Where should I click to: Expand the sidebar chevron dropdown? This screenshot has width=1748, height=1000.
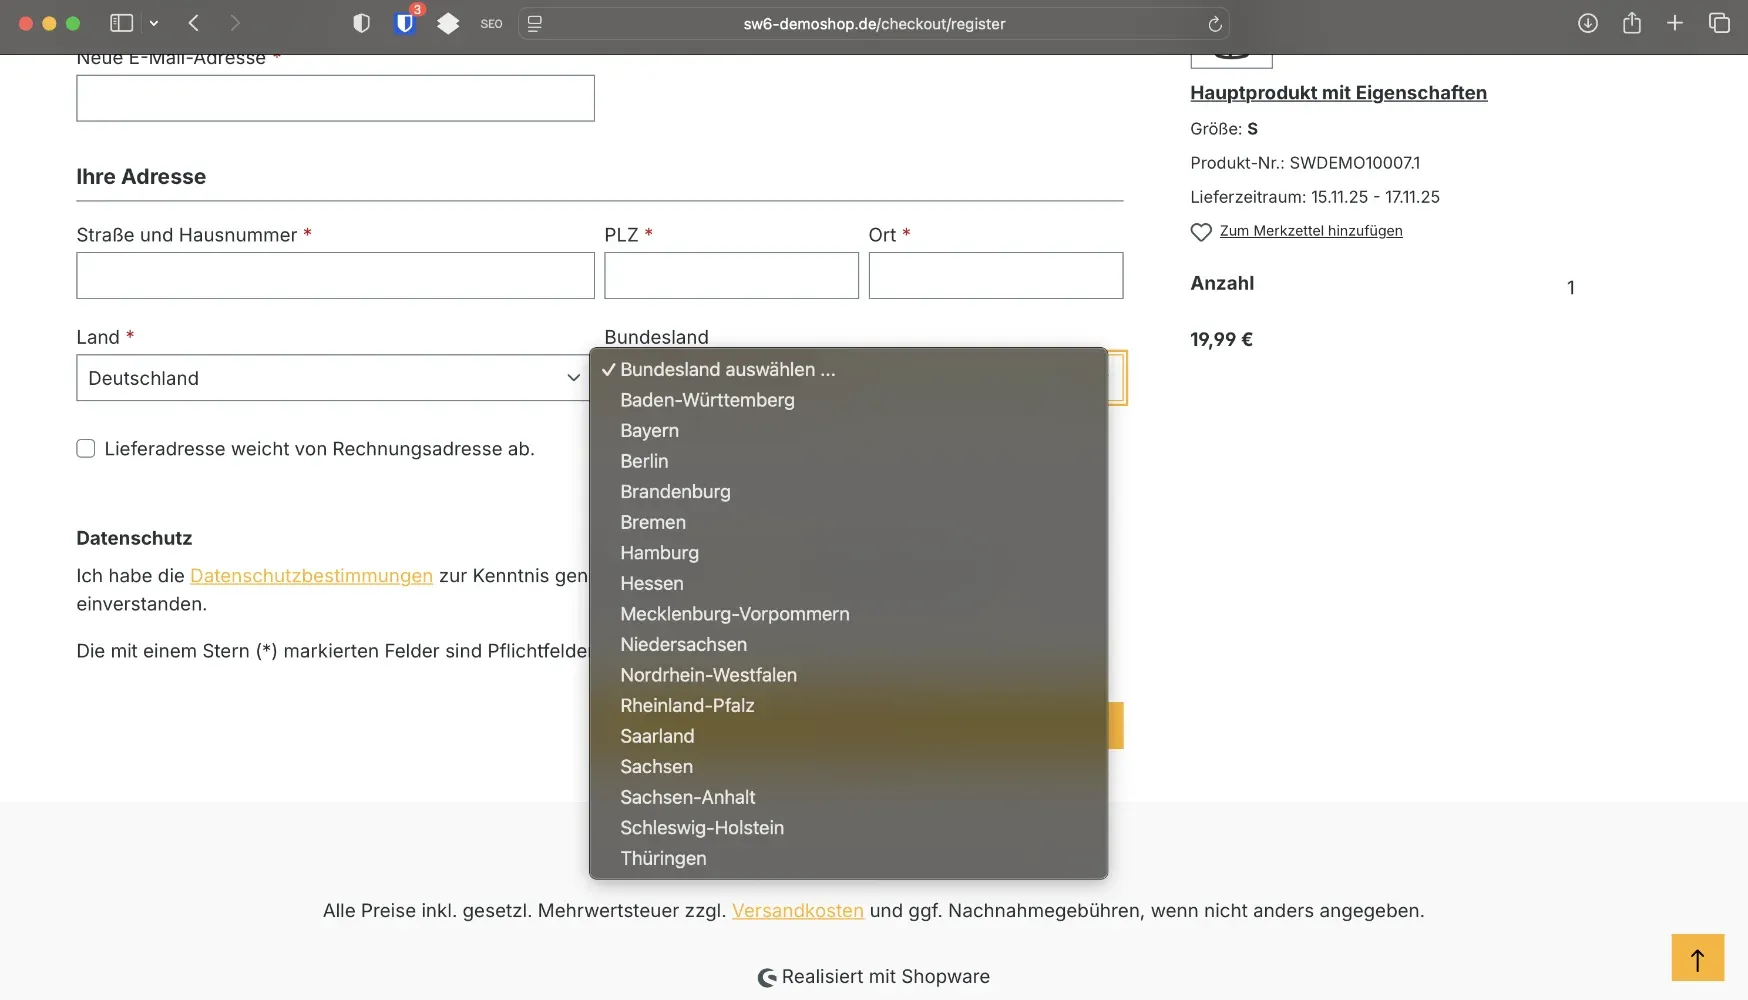point(154,23)
